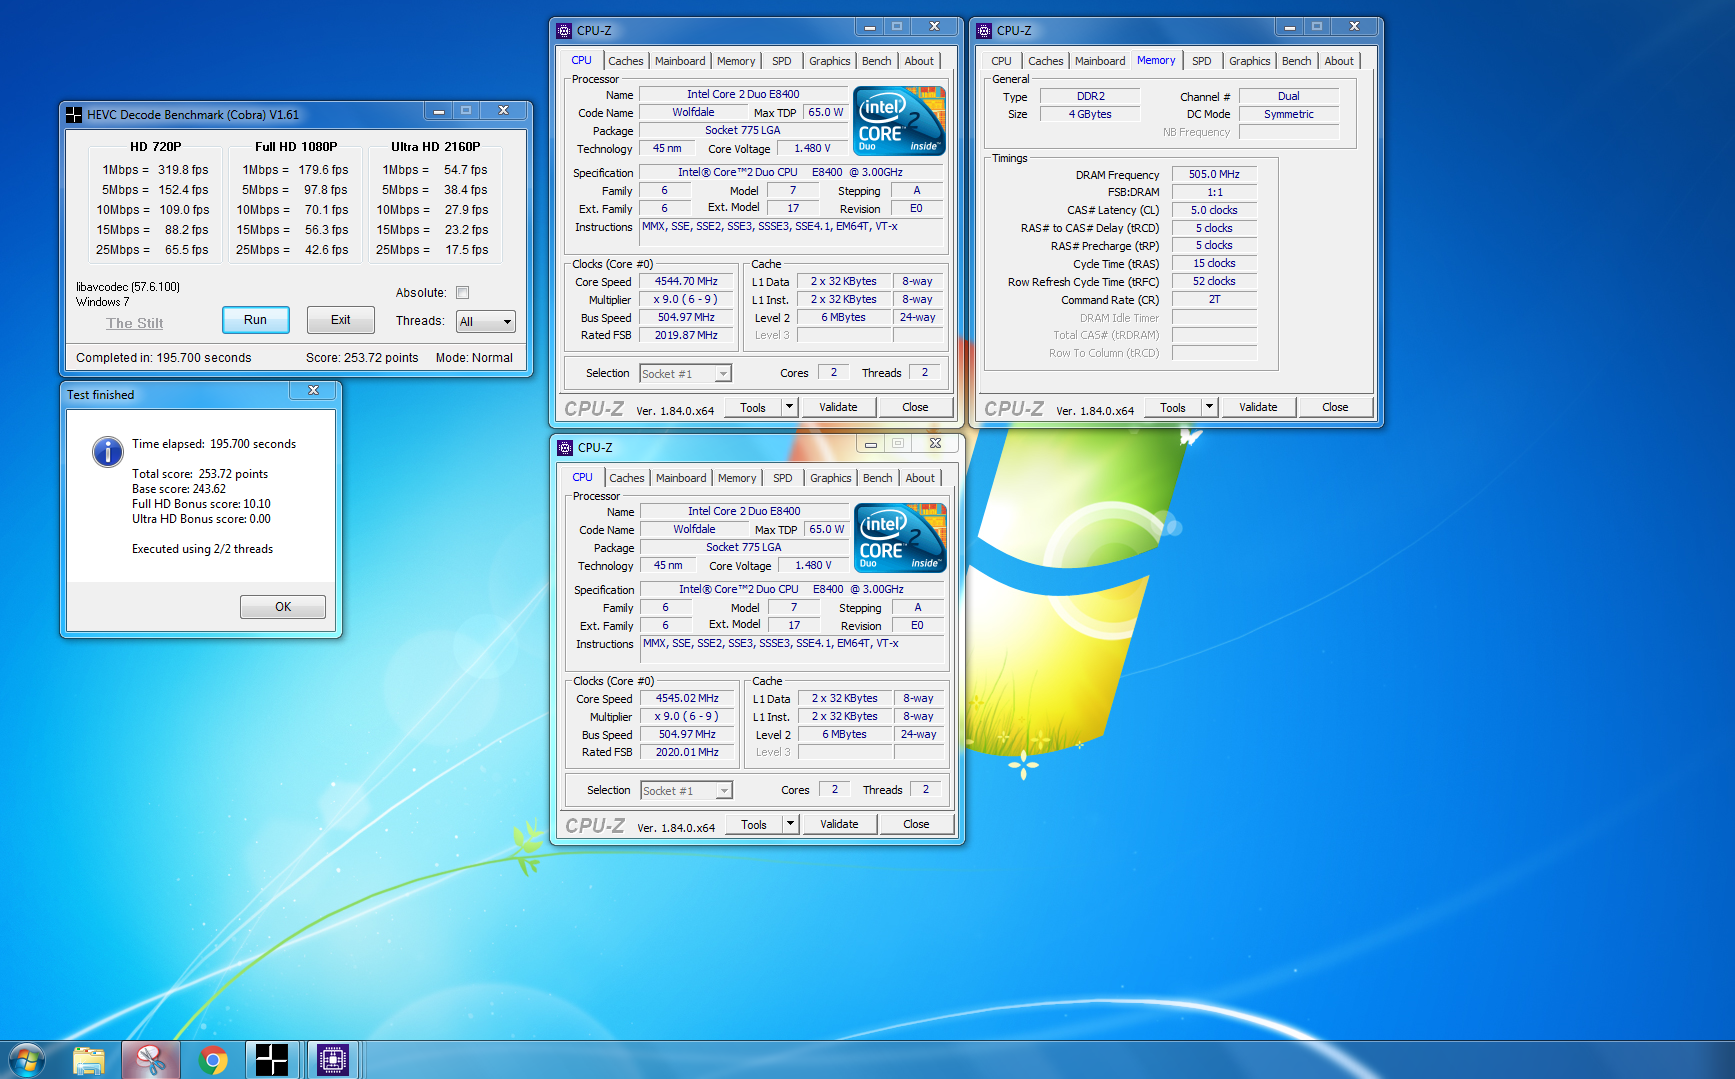Open the Snipping Tool taskbar icon
The width and height of the screenshot is (1735, 1079).
151,1060
